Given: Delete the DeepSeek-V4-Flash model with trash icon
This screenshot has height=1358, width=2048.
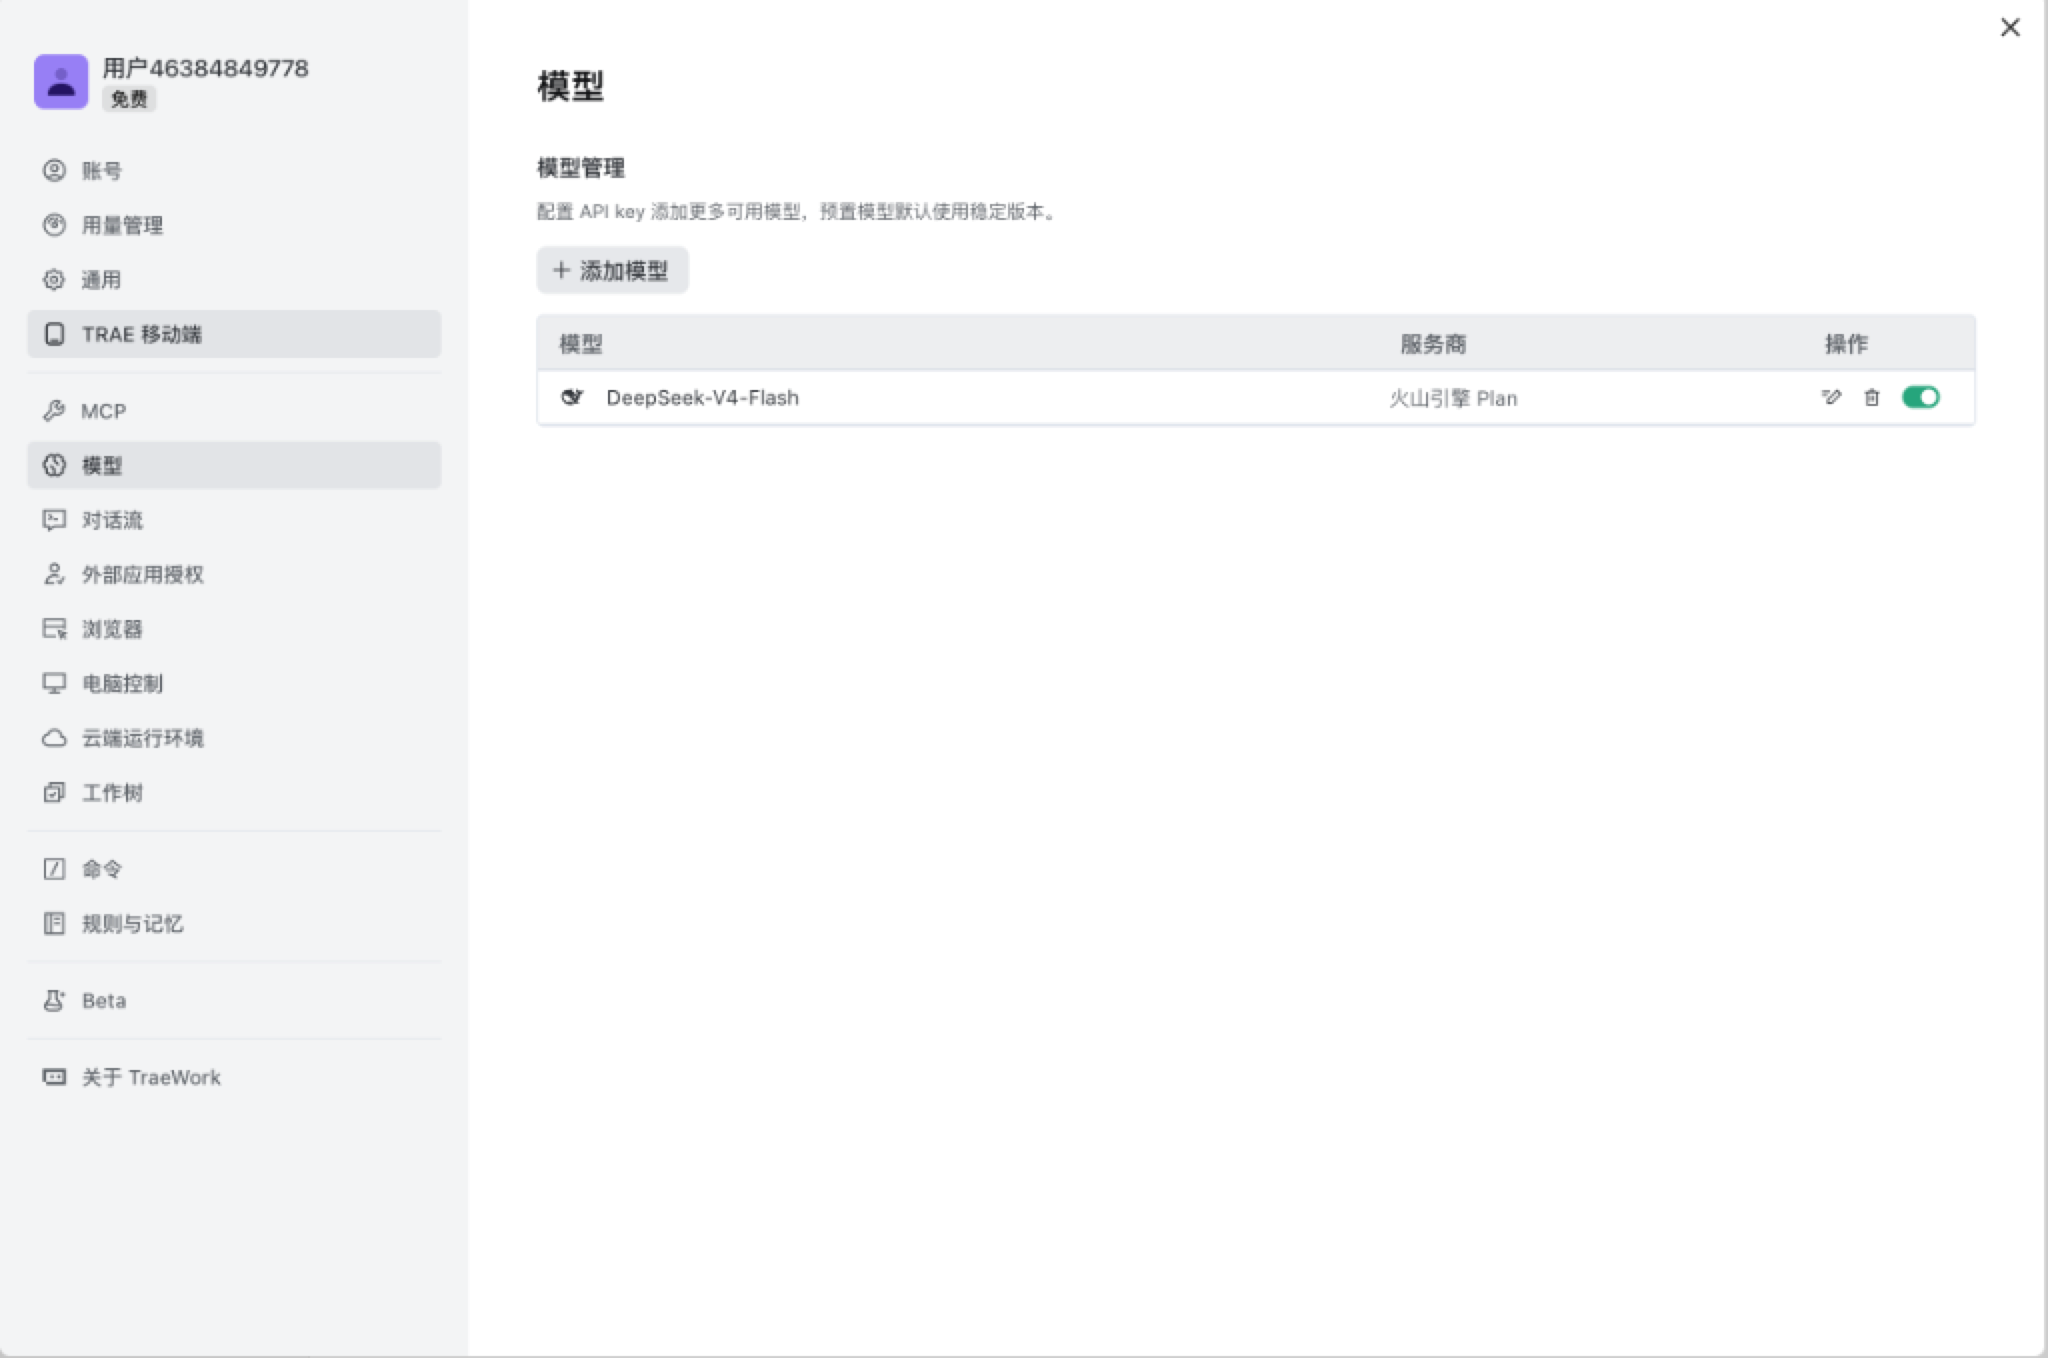Looking at the screenshot, I should [1871, 397].
